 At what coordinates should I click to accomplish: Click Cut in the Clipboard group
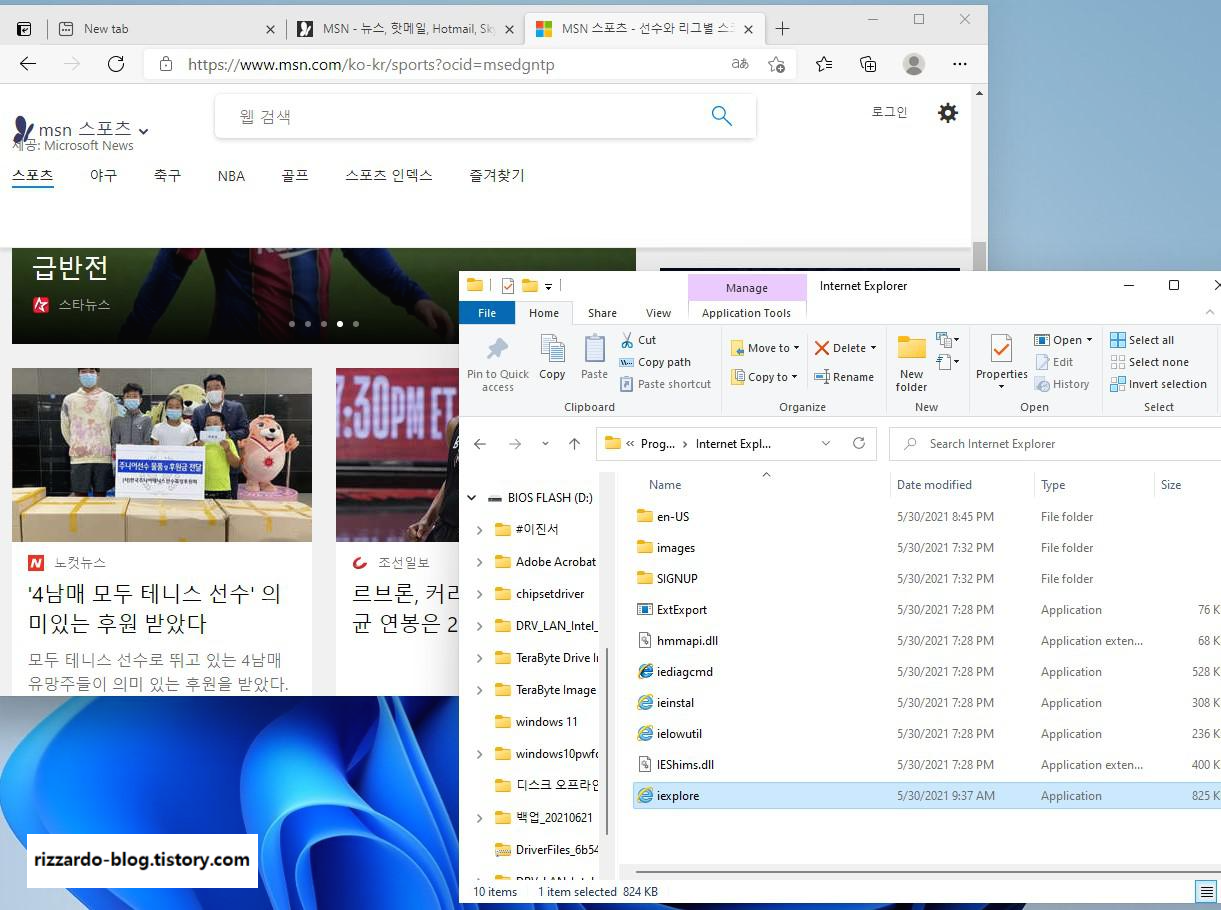point(637,340)
